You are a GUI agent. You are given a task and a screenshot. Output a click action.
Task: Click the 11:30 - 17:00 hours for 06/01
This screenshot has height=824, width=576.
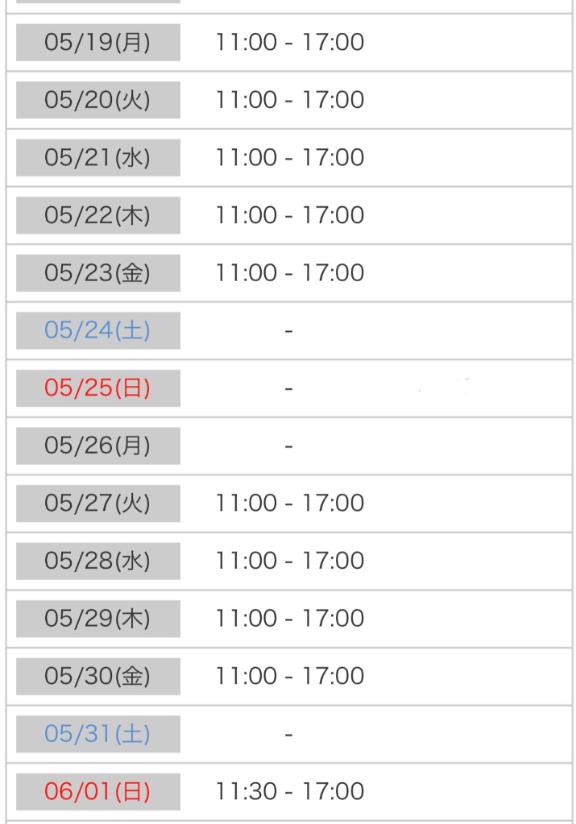[x=290, y=791]
